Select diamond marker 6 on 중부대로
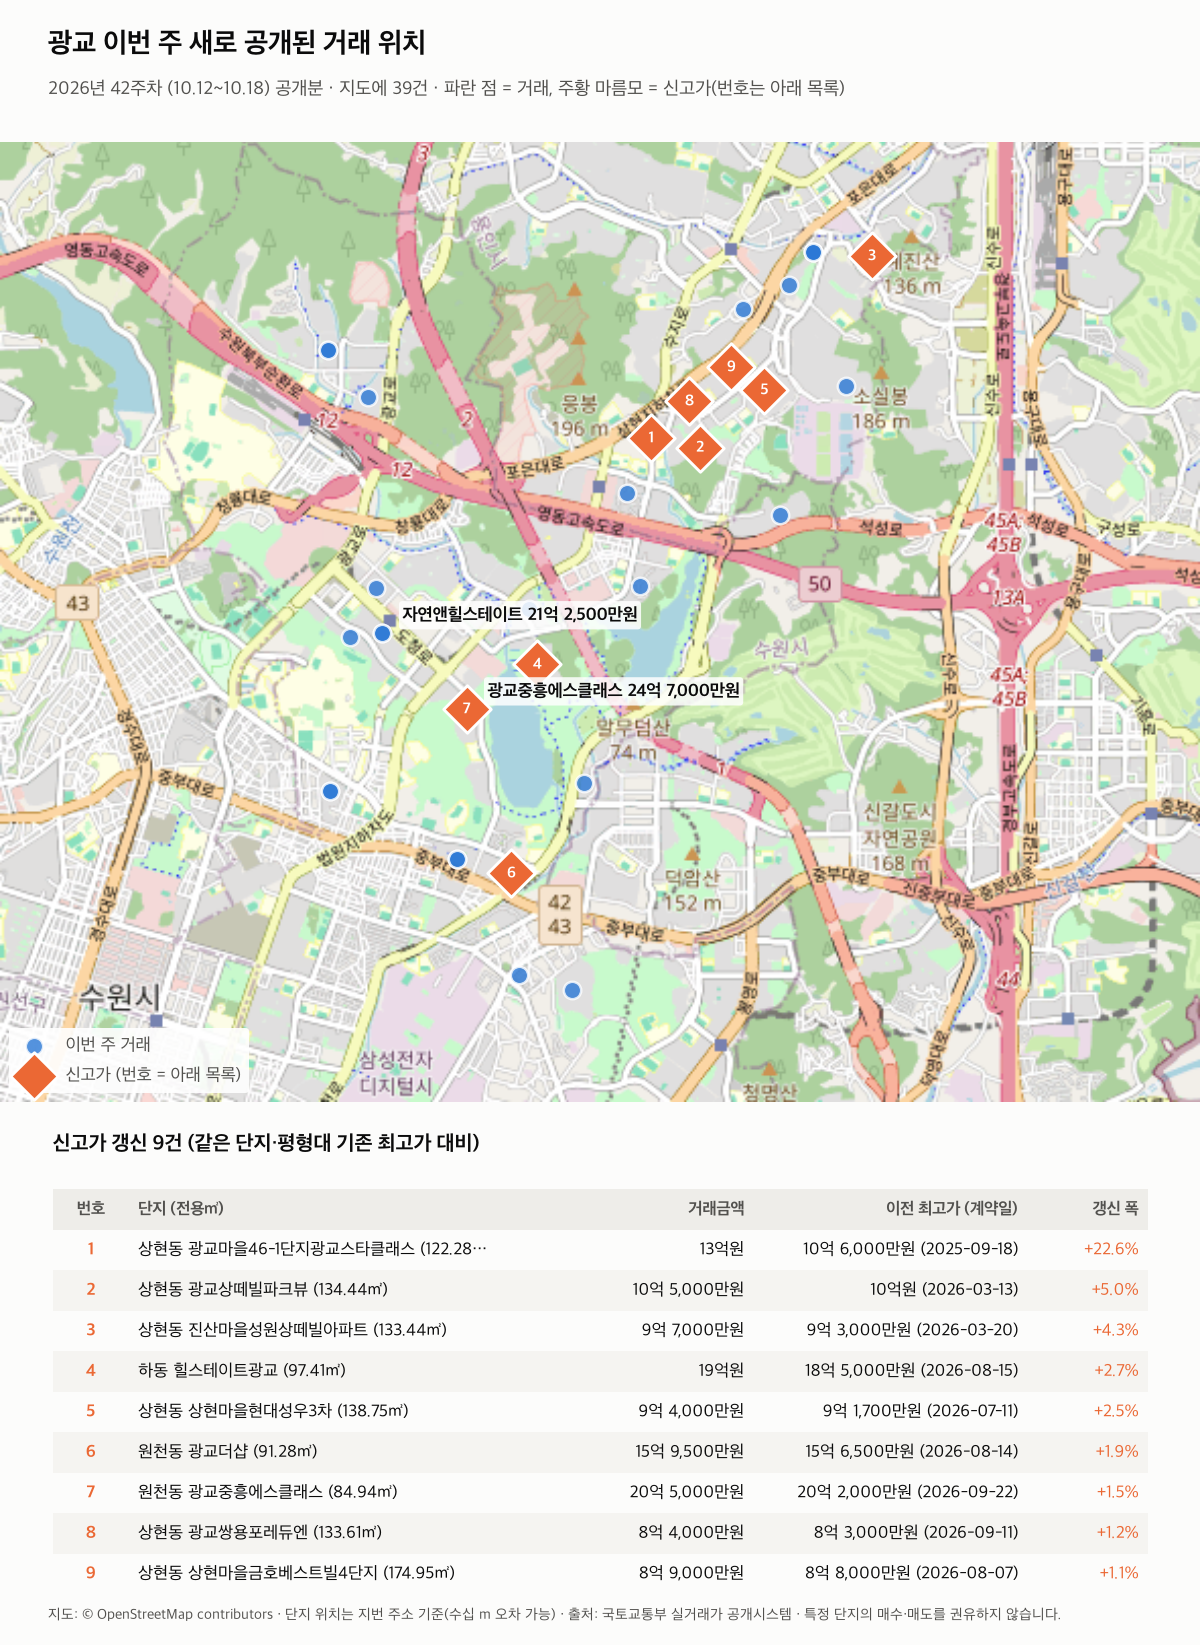1200x1645 pixels. (x=511, y=872)
